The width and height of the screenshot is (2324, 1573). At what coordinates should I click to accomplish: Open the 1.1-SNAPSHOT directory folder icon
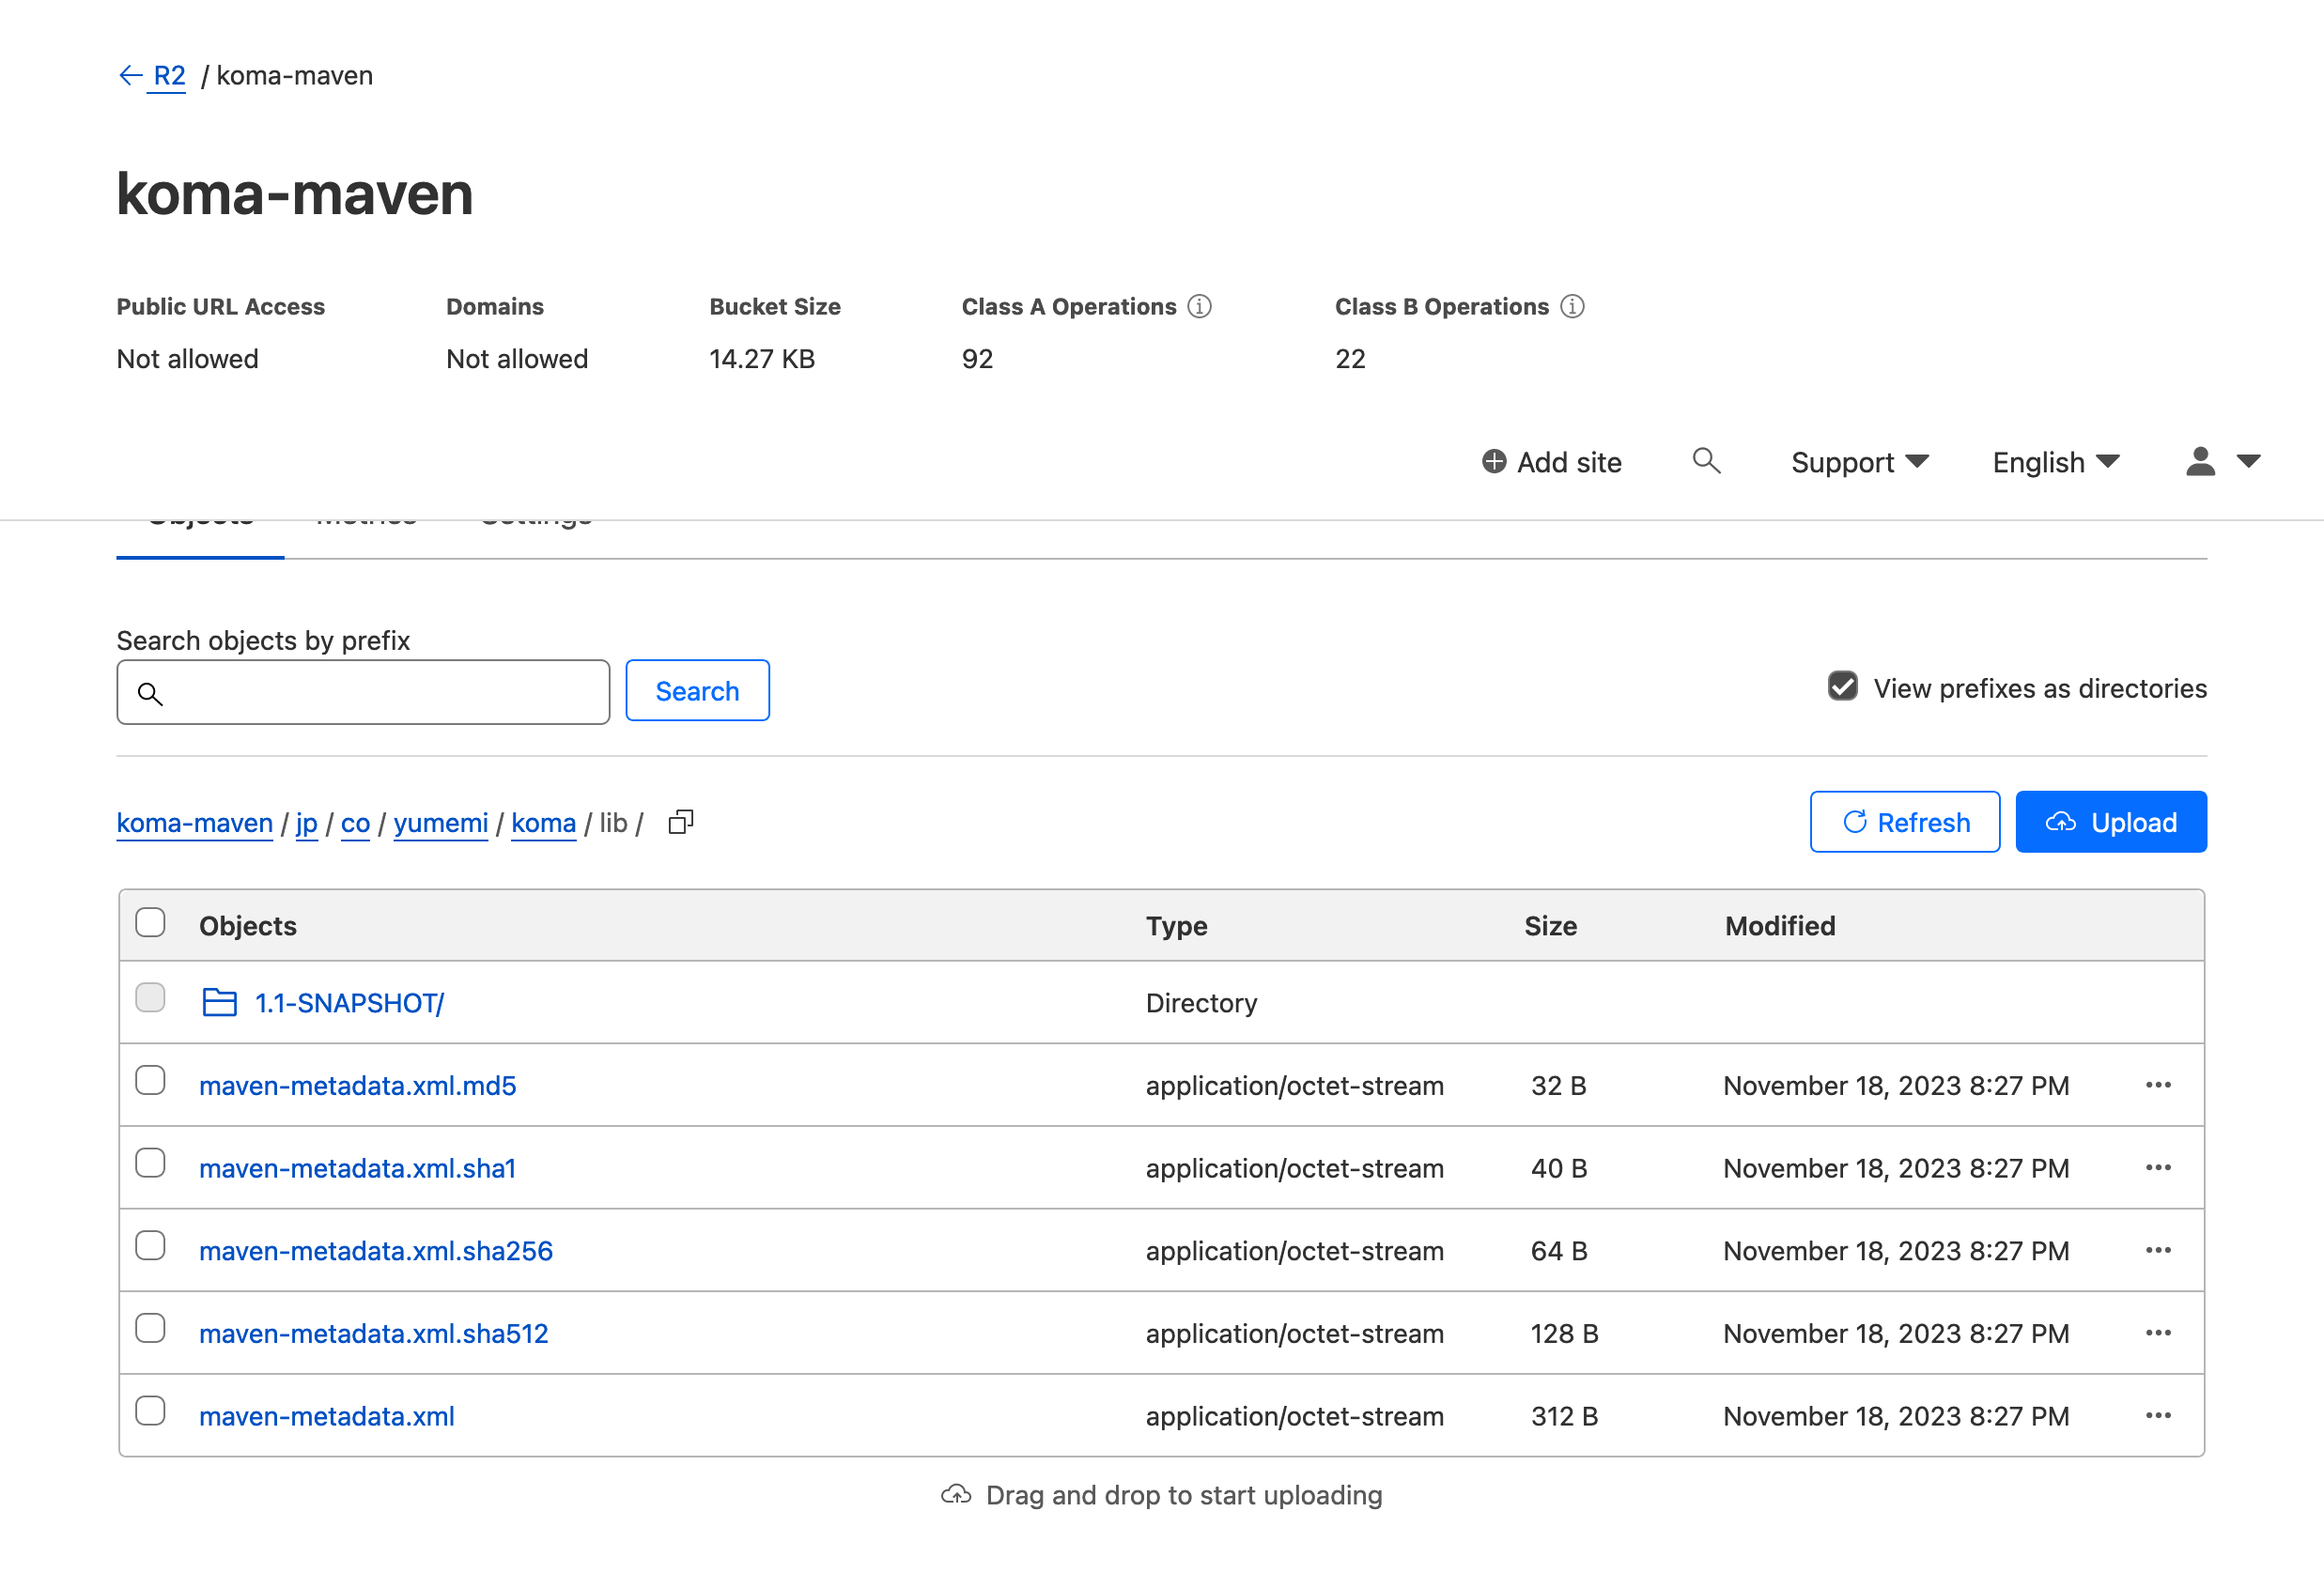[220, 1002]
